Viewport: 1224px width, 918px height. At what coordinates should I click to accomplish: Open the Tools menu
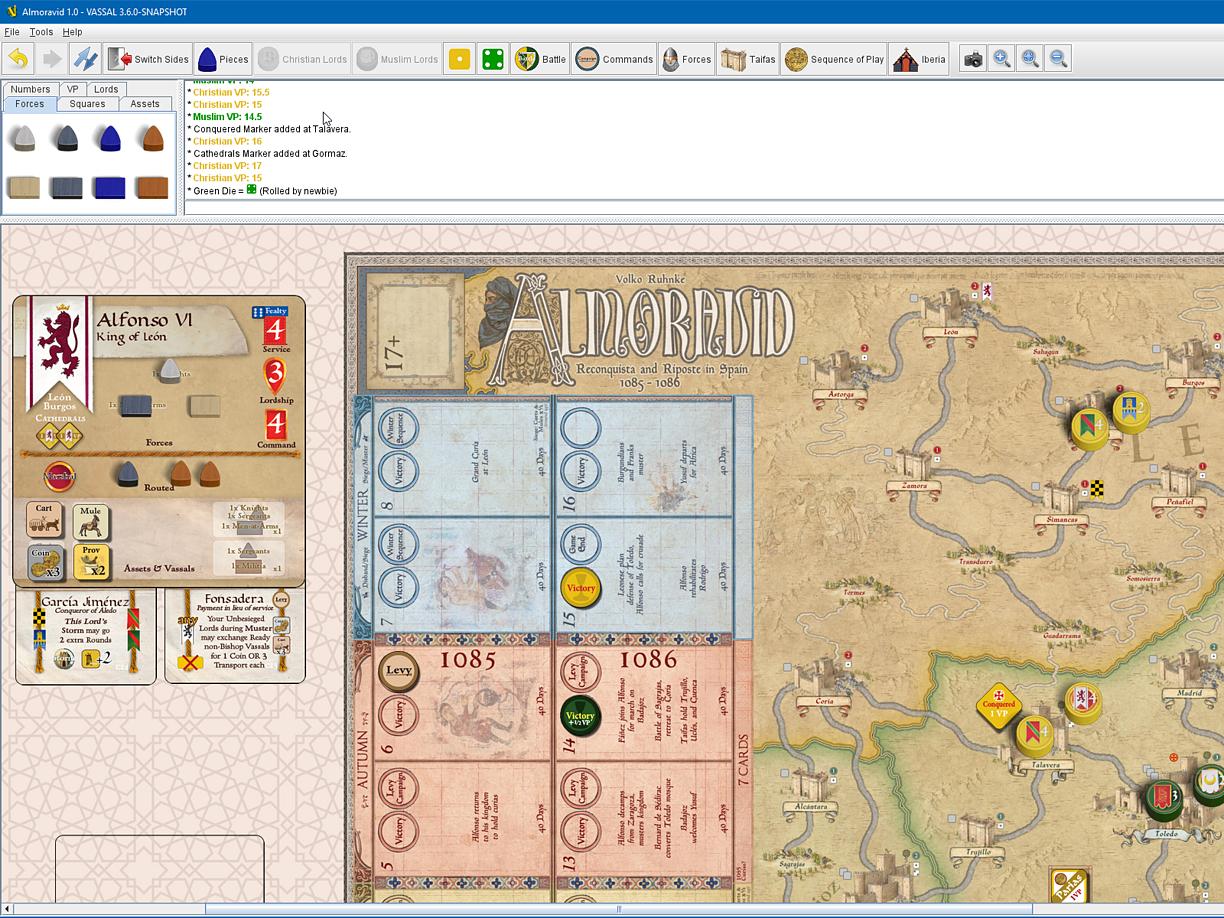(x=40, y=31)
